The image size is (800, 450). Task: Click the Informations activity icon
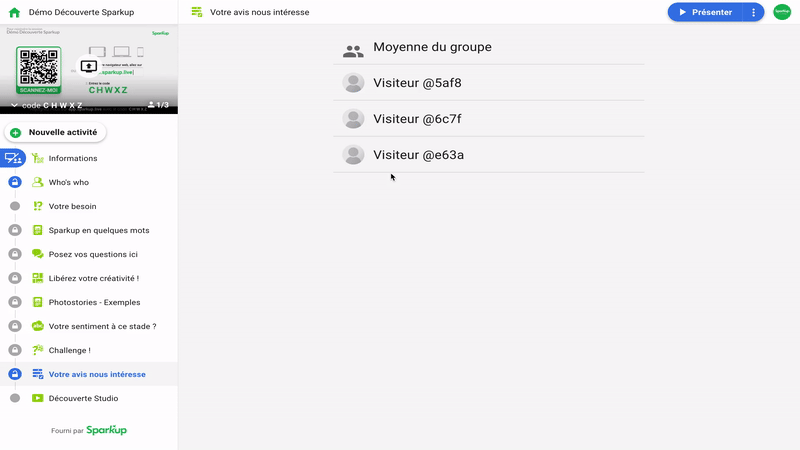[x=37, y=158]
